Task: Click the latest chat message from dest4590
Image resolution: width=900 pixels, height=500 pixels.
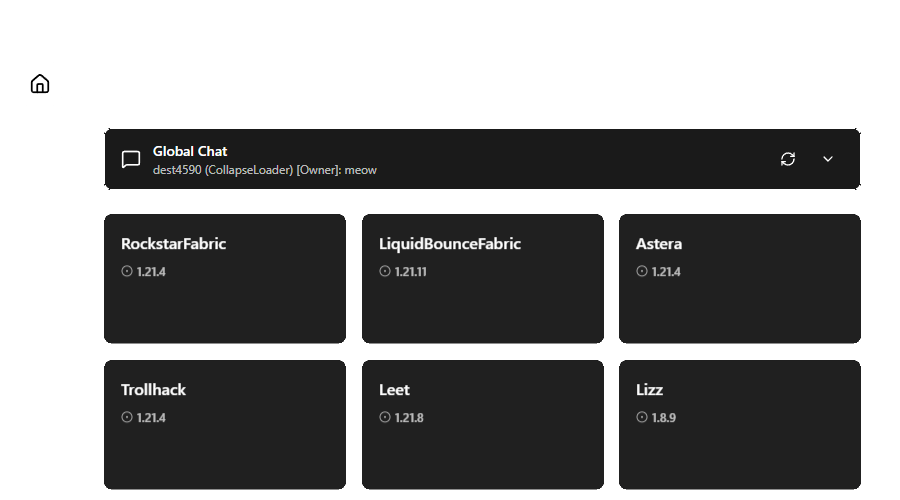Action: click(x=264, y=170)
